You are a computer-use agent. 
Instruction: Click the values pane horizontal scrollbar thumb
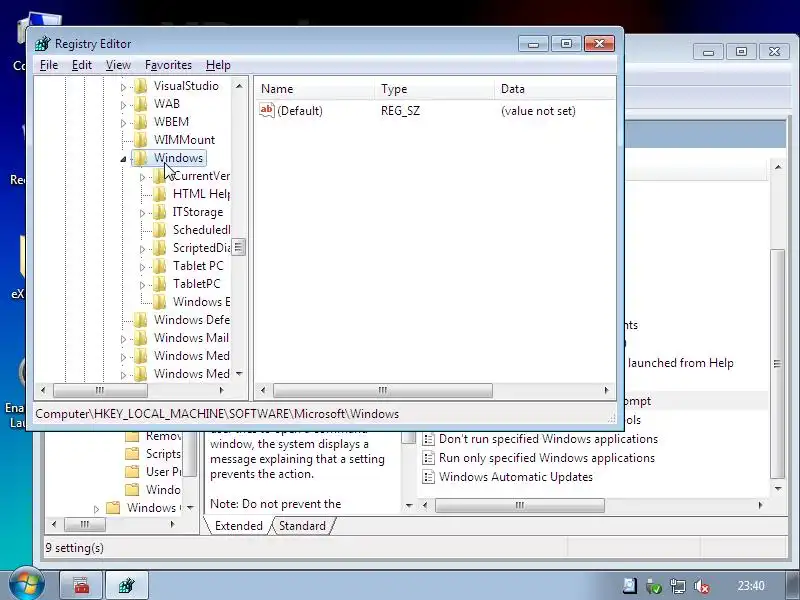point(383,390)
